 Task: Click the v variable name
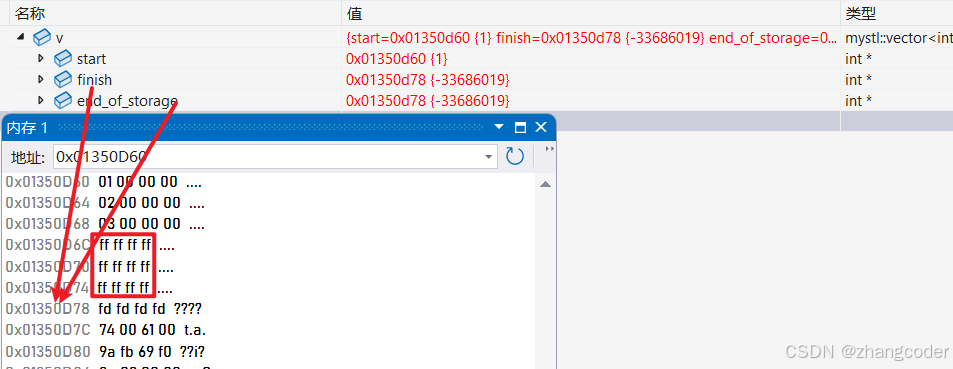[60, 38]
